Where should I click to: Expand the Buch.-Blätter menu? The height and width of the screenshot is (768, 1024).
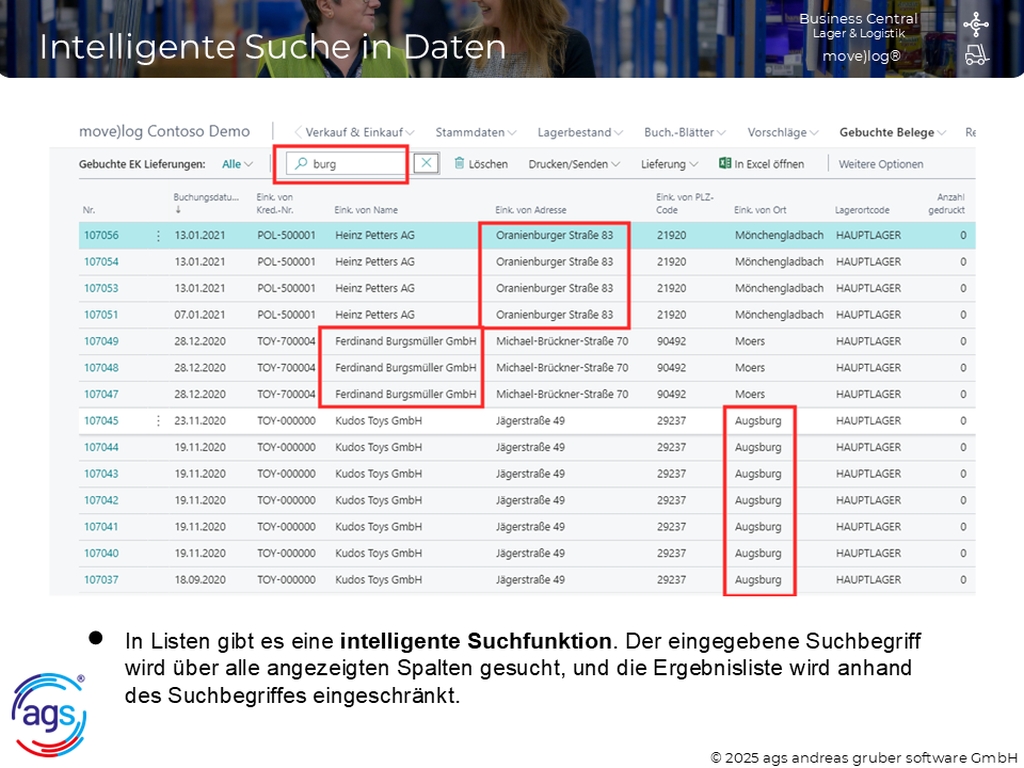pos(684,133)
